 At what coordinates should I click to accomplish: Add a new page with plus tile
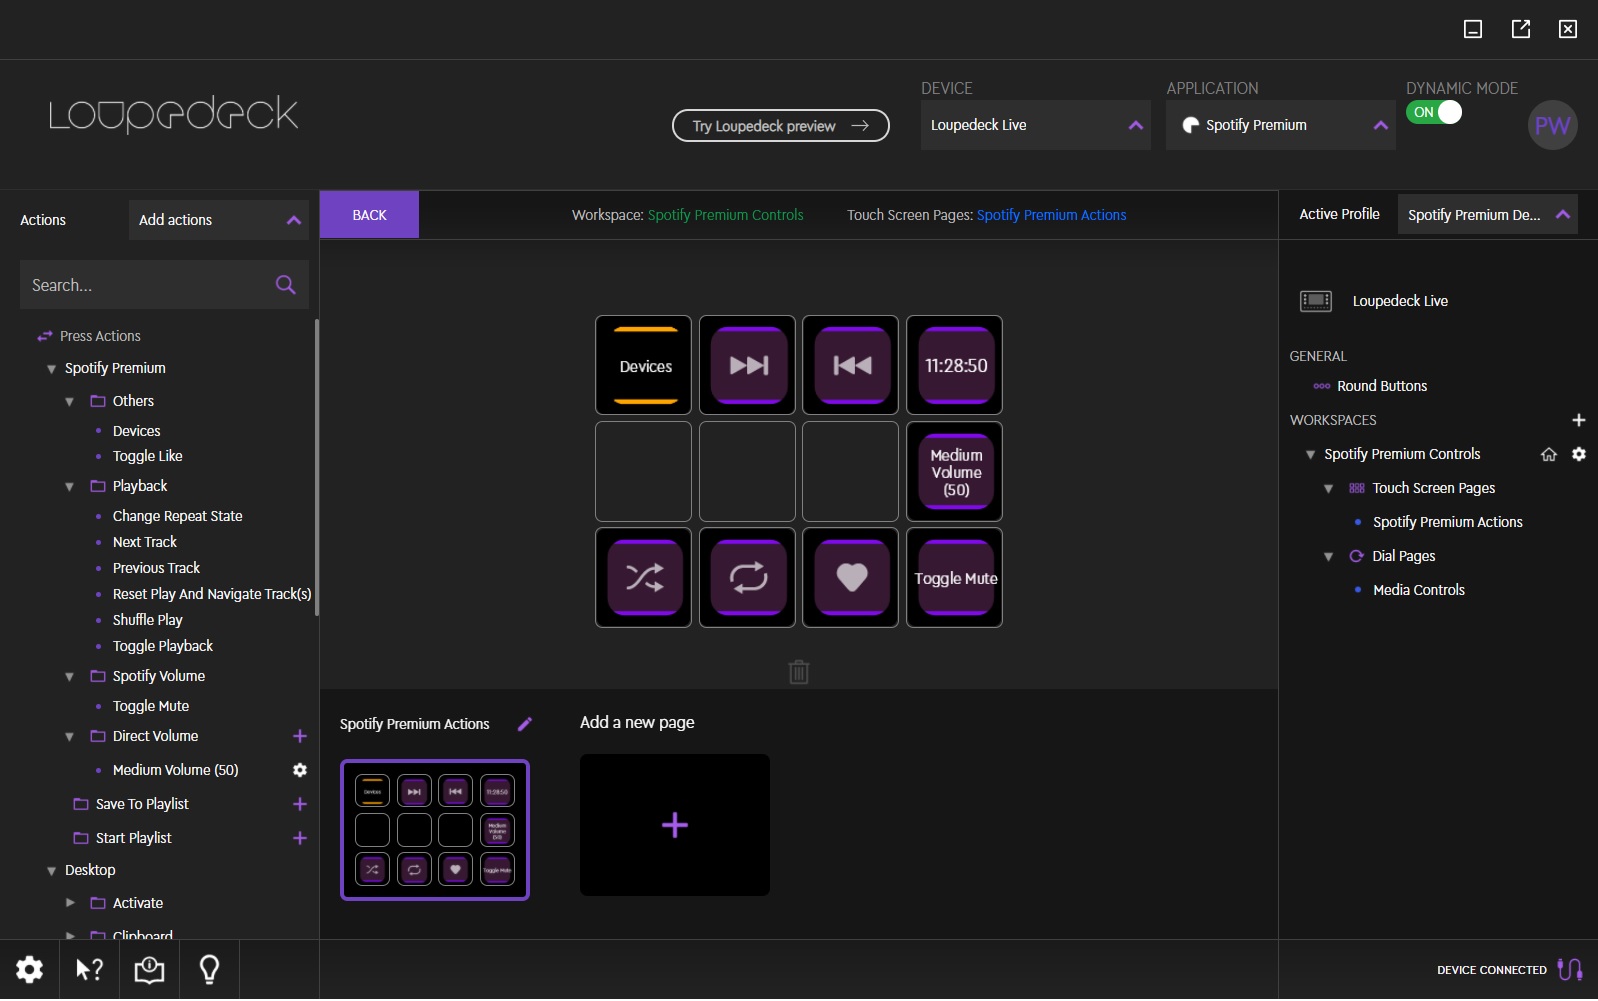pos(675,825)
